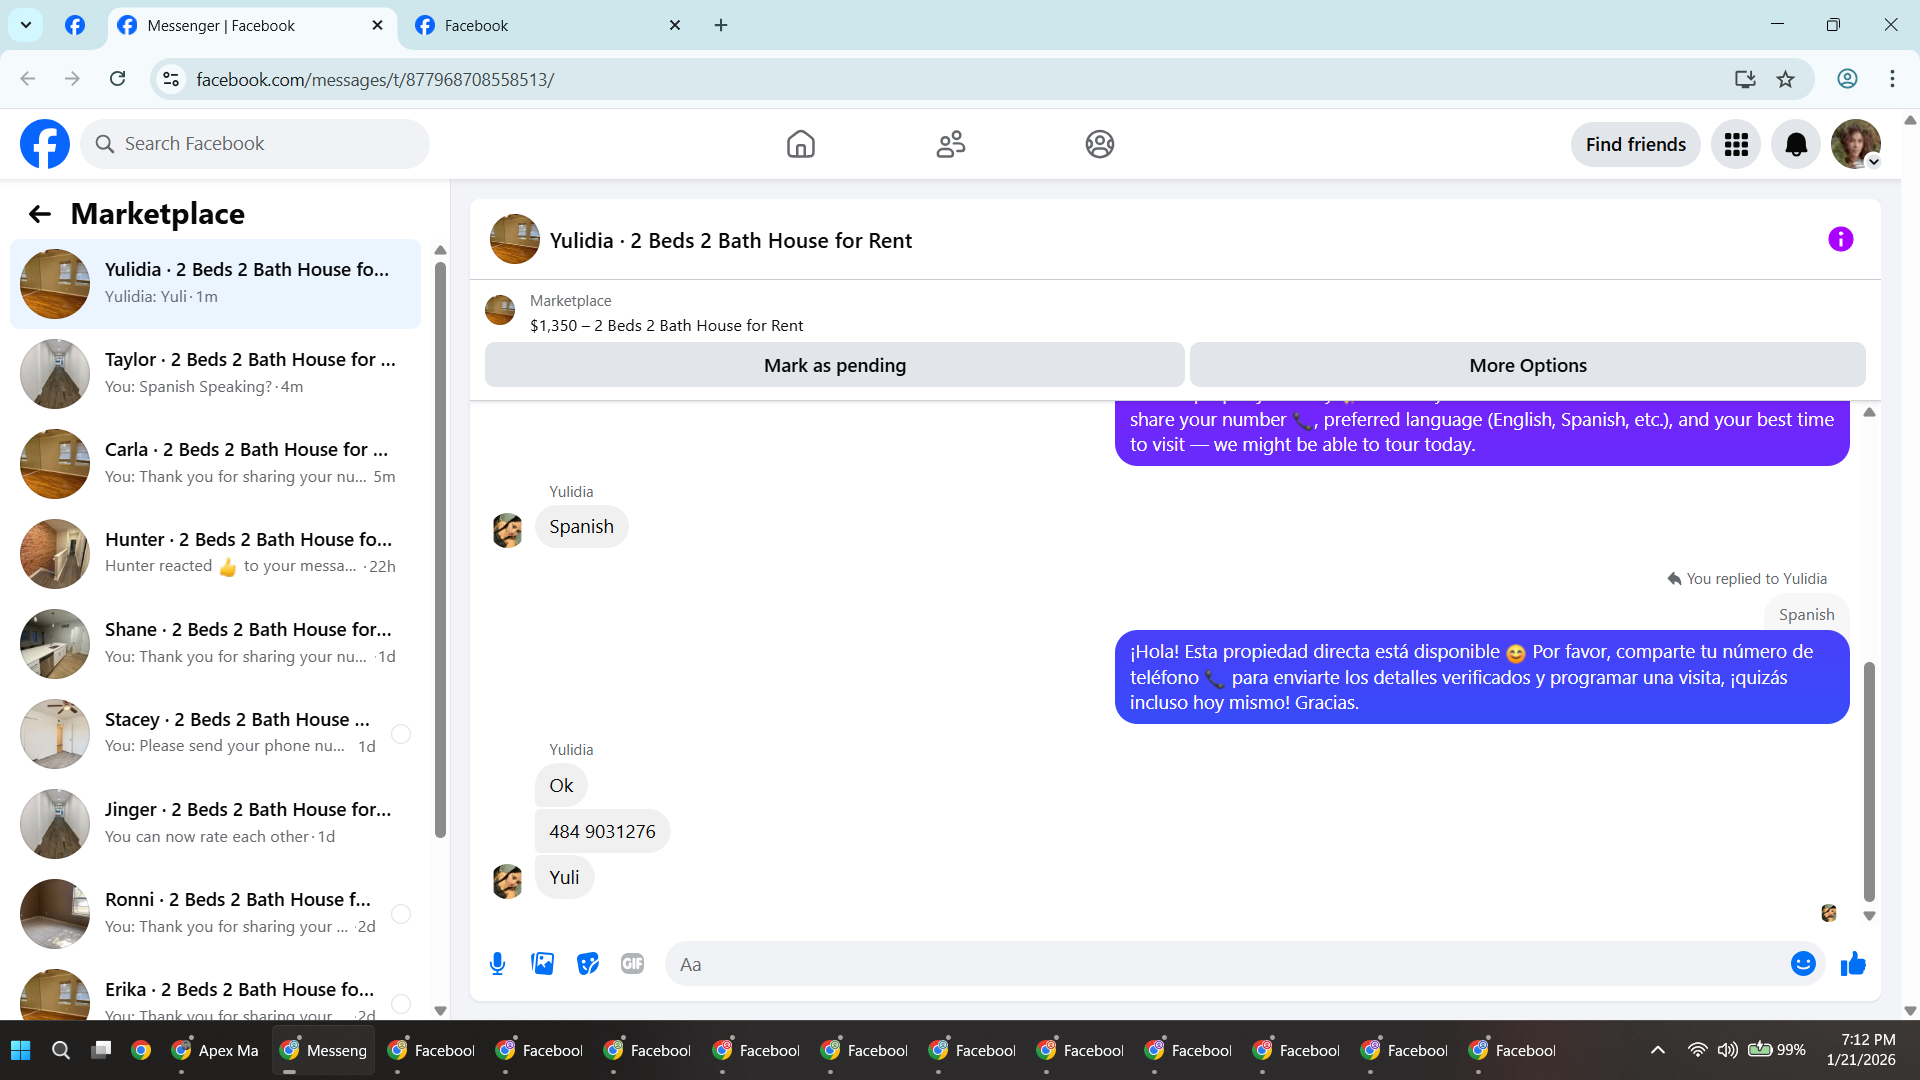Expand the account profile picture menu
This screenshot has width=1920, height=1080.
coord(1856,145)
